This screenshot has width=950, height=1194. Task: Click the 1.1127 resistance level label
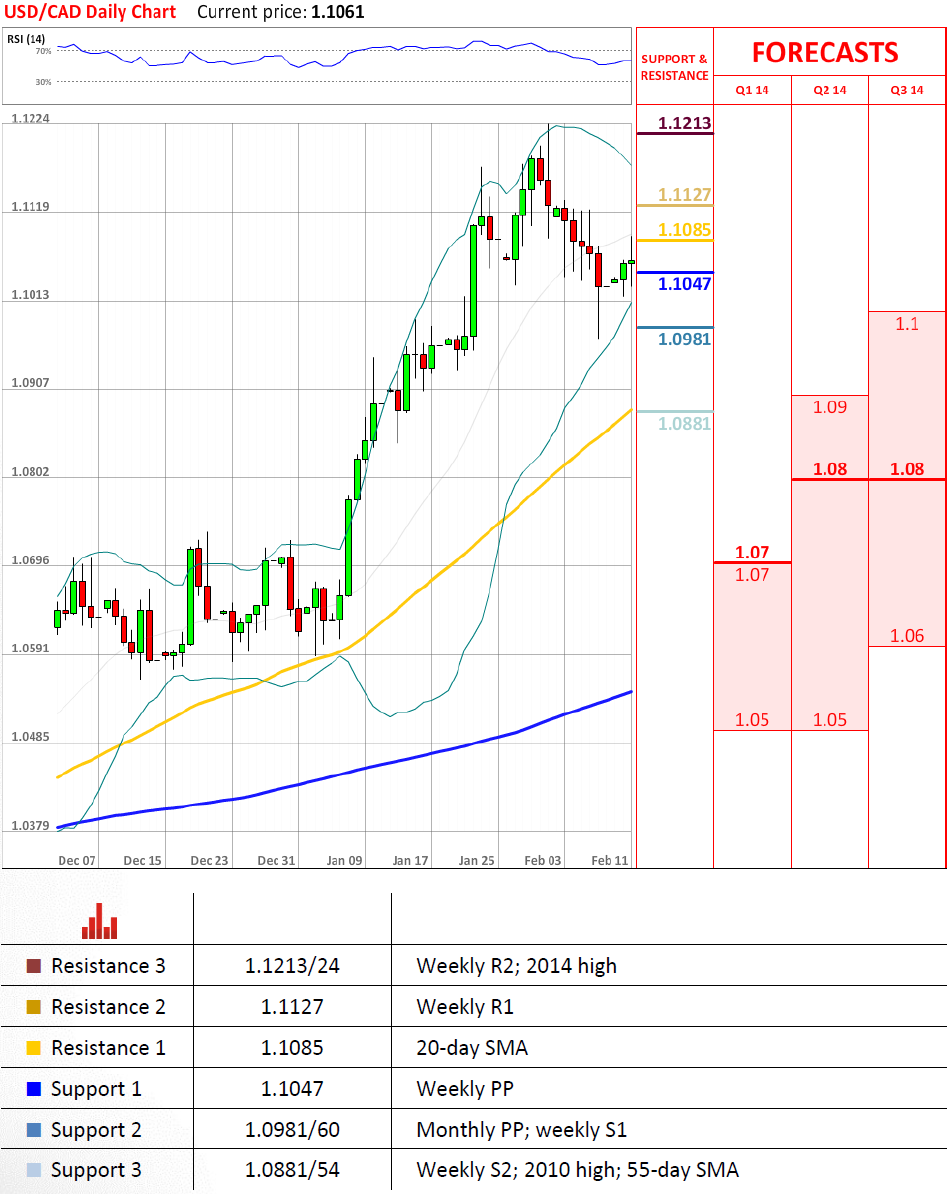point(685,195)
